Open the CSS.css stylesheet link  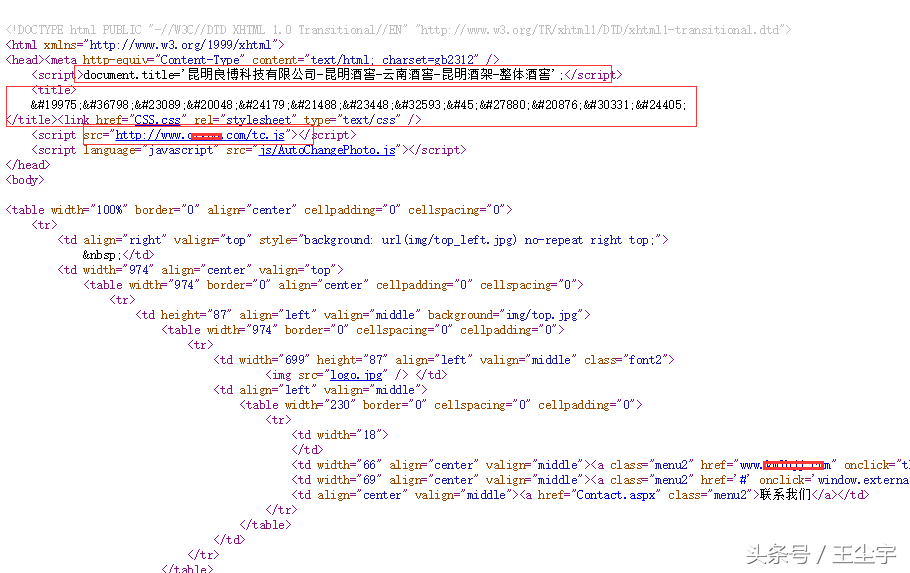pyautogui.click(x=157, y=120)
